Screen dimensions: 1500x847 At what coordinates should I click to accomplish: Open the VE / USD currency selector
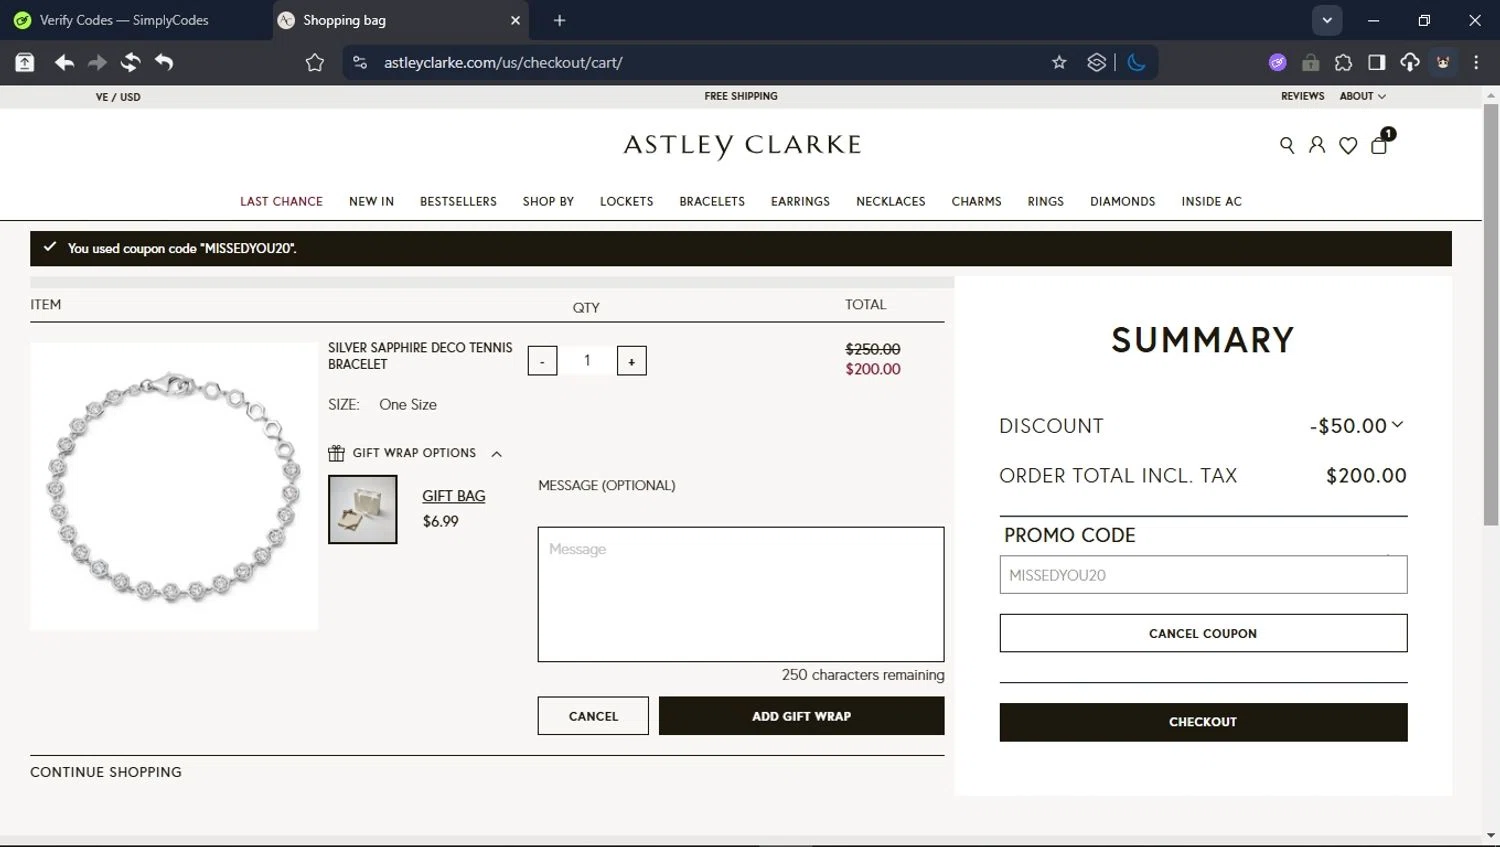point(118,97)
